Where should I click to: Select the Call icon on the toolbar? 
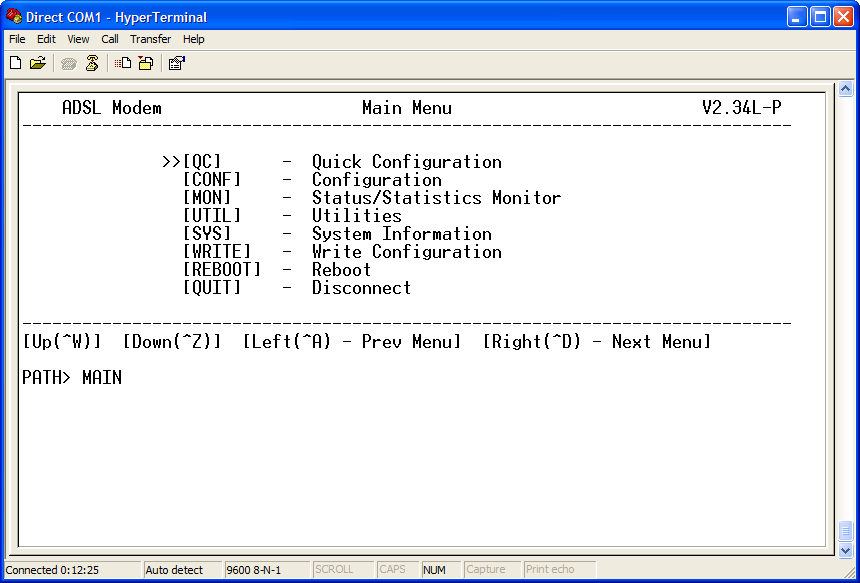point(68,62)
